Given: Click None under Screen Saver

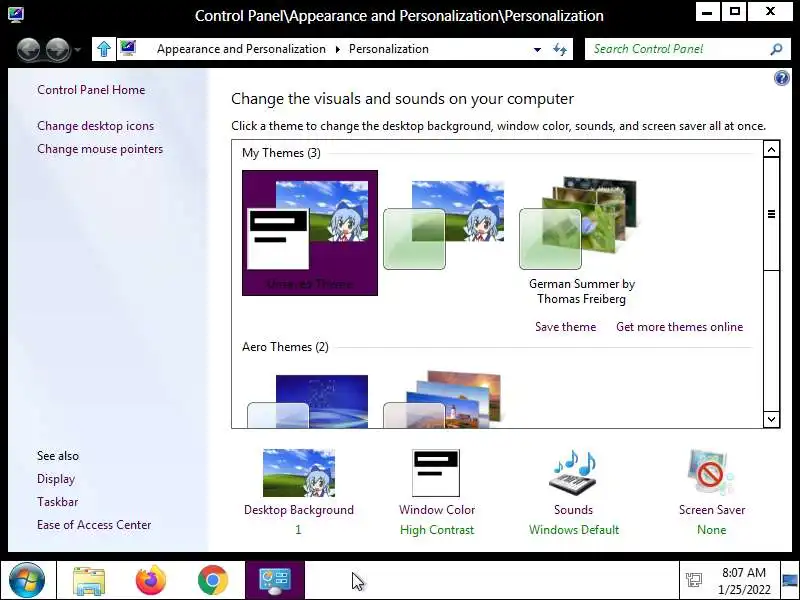Looking at the screenshot, I should 711,530.
